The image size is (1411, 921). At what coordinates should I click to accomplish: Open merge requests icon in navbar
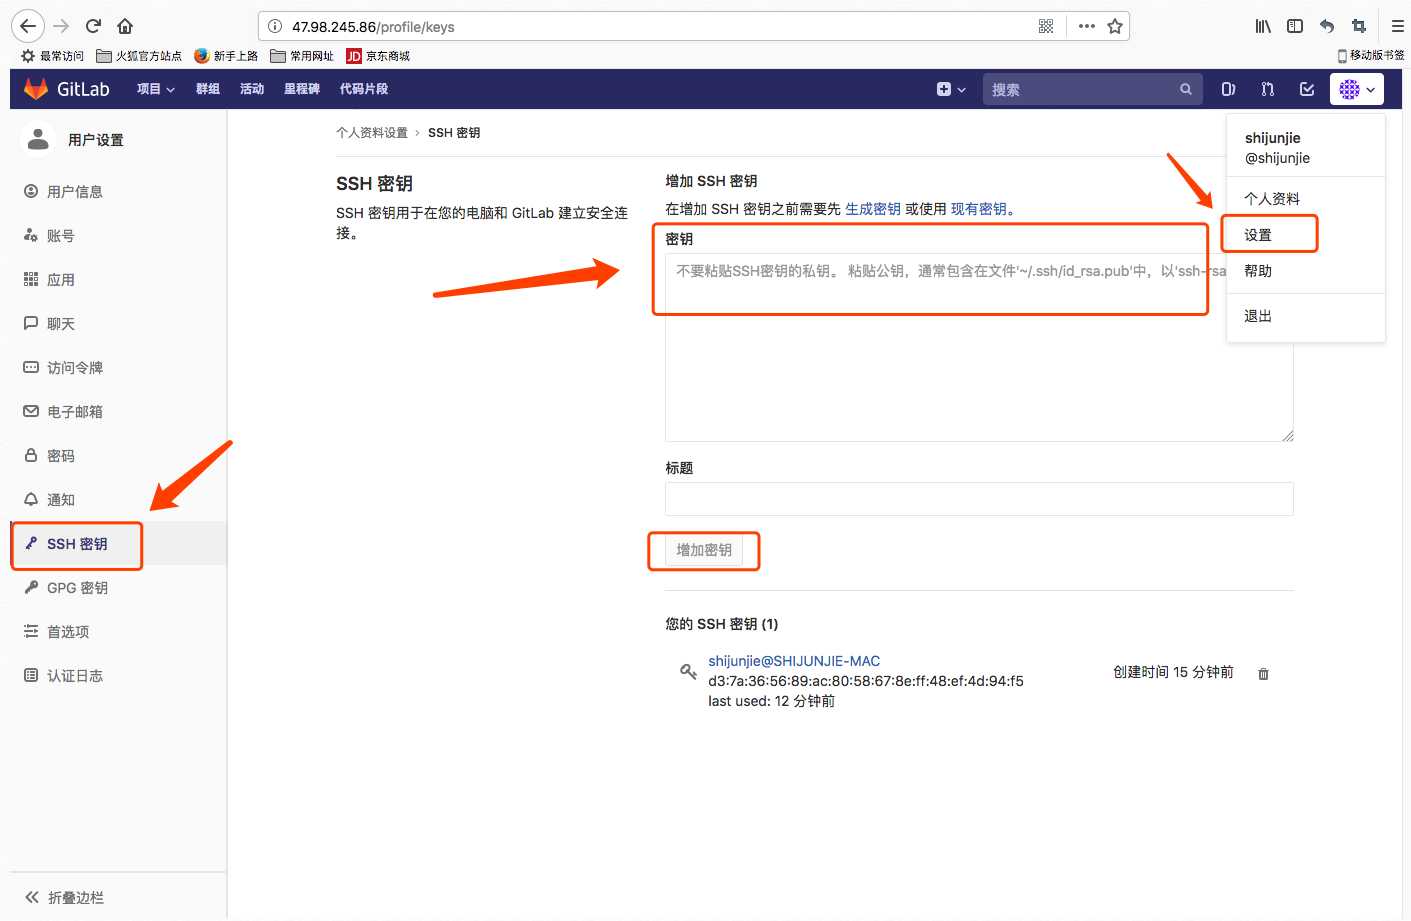pos(1268,89)
